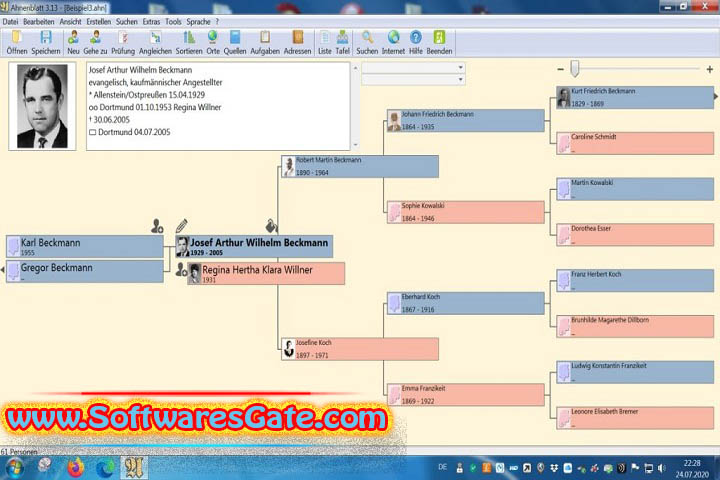Open the Adressen address book icon
720x480 pixels.
(297, 43)
